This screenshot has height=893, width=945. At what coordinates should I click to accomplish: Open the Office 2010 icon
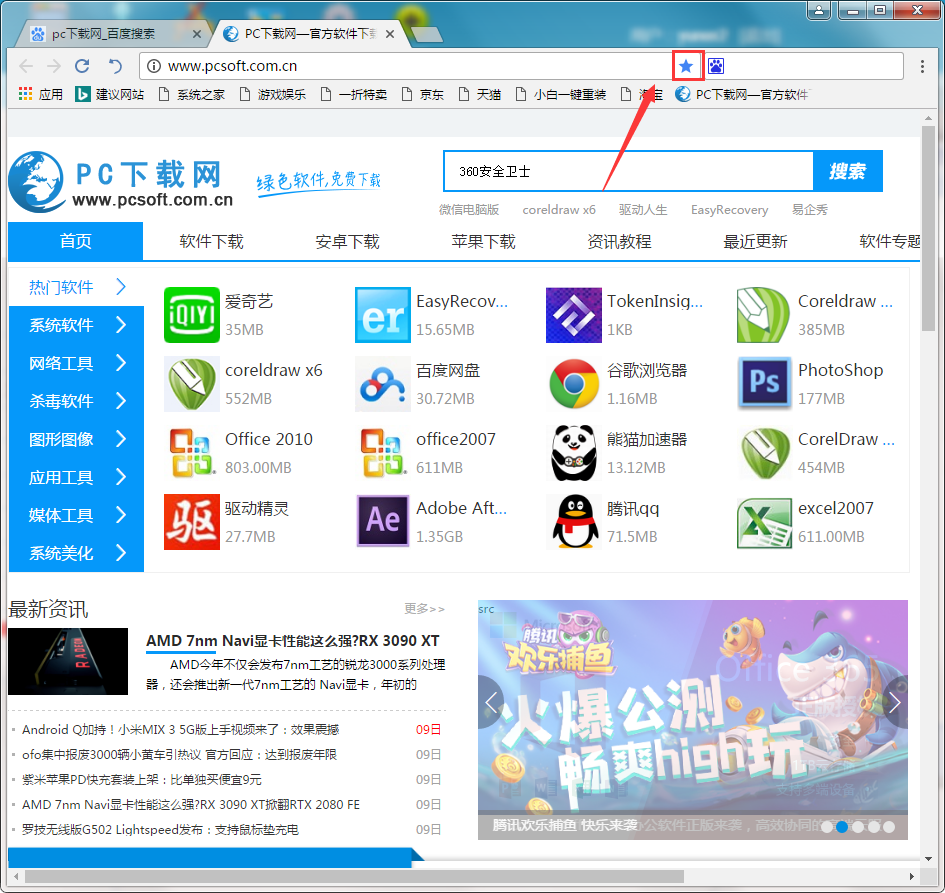pyautogui.click(x=192, y=453)
